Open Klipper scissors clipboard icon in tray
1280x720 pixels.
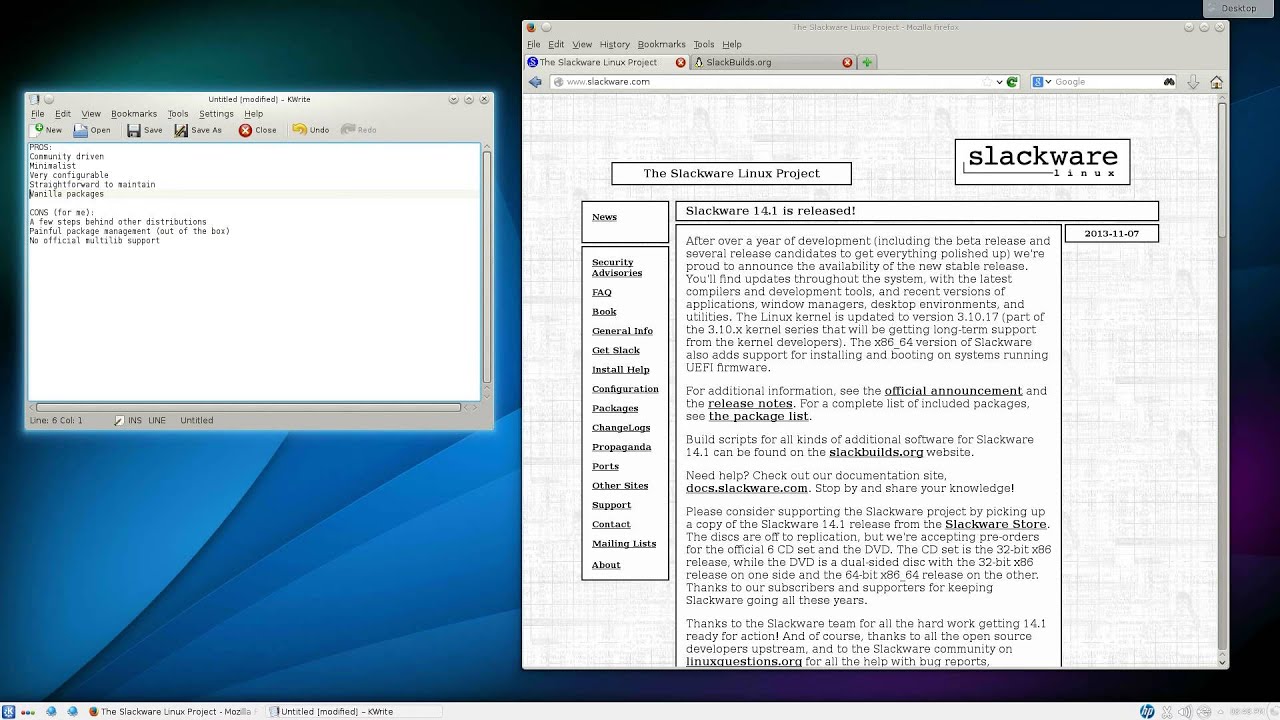pyautogui.click(x=1166, y=711)
